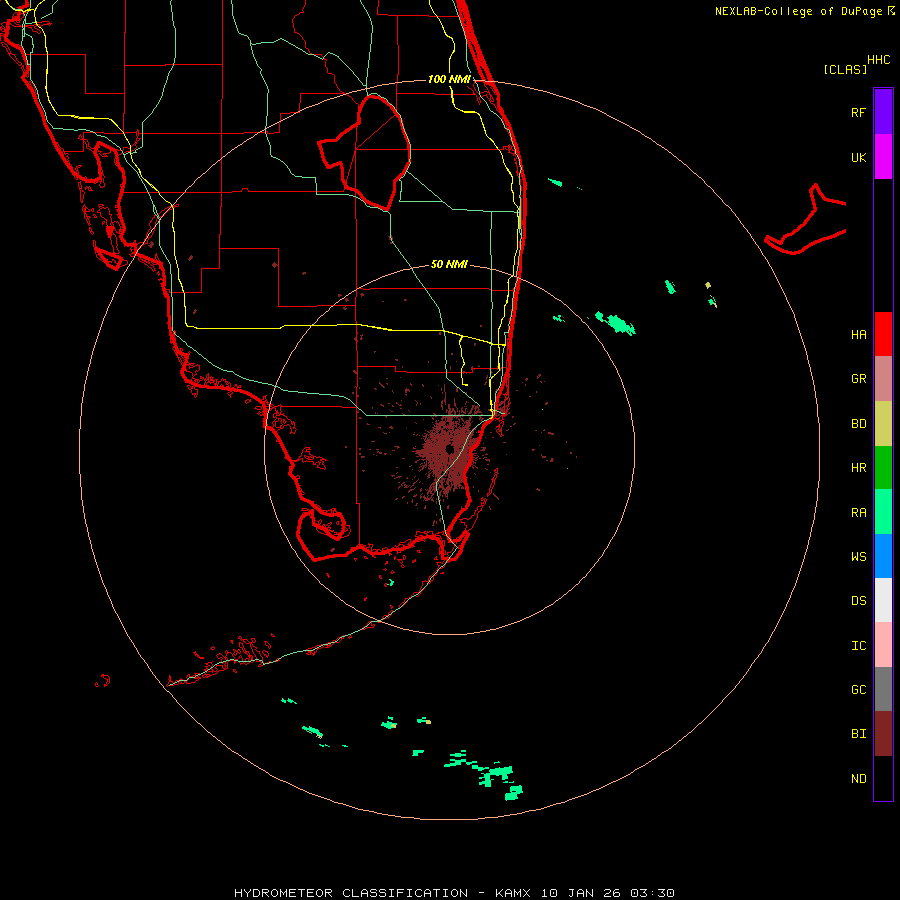Click the '100 NMI' range ring label
The image size is (900, 900).
coord(449,79)
